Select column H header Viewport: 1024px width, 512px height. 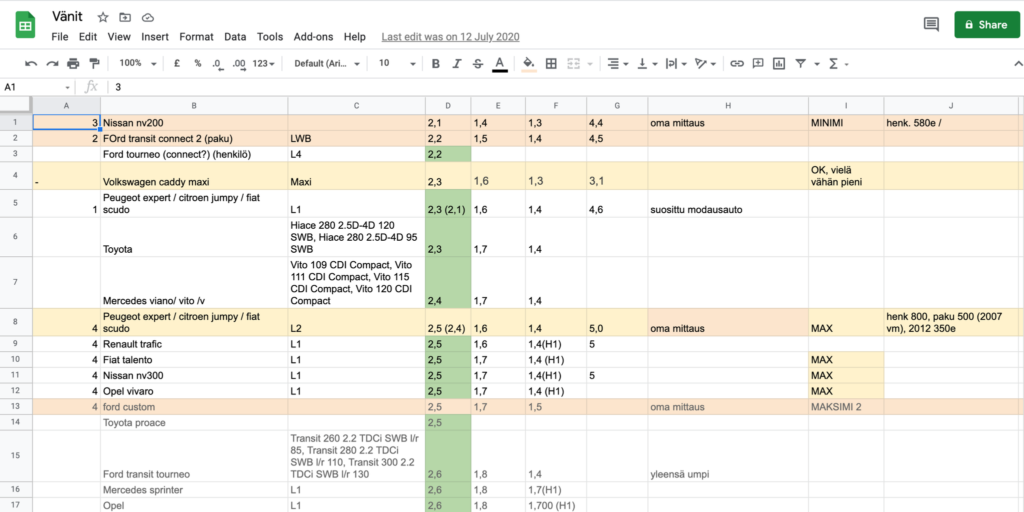click(728, 106)
